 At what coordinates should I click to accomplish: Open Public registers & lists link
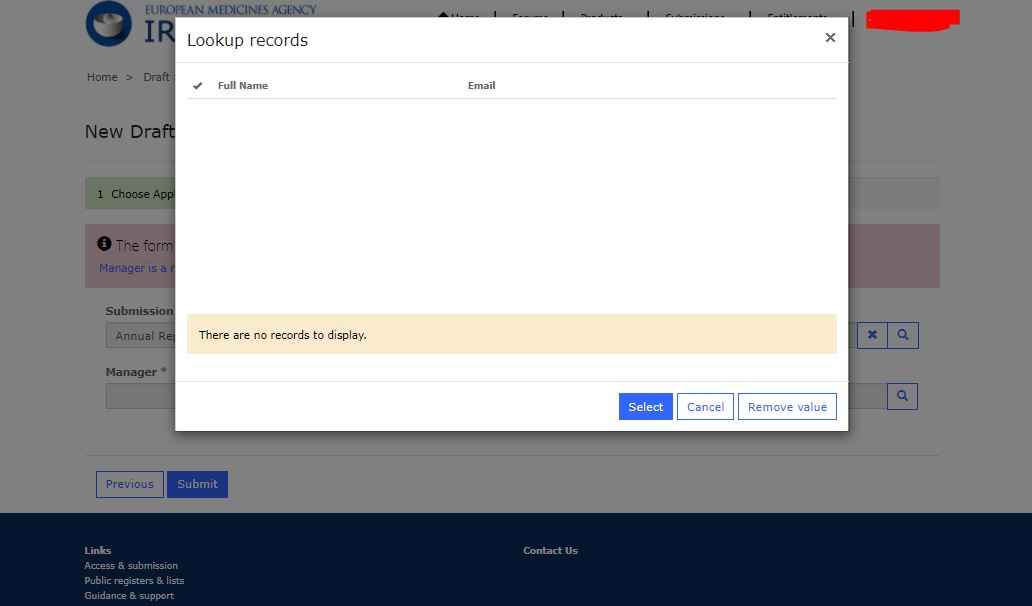click(x=134, y=581)
